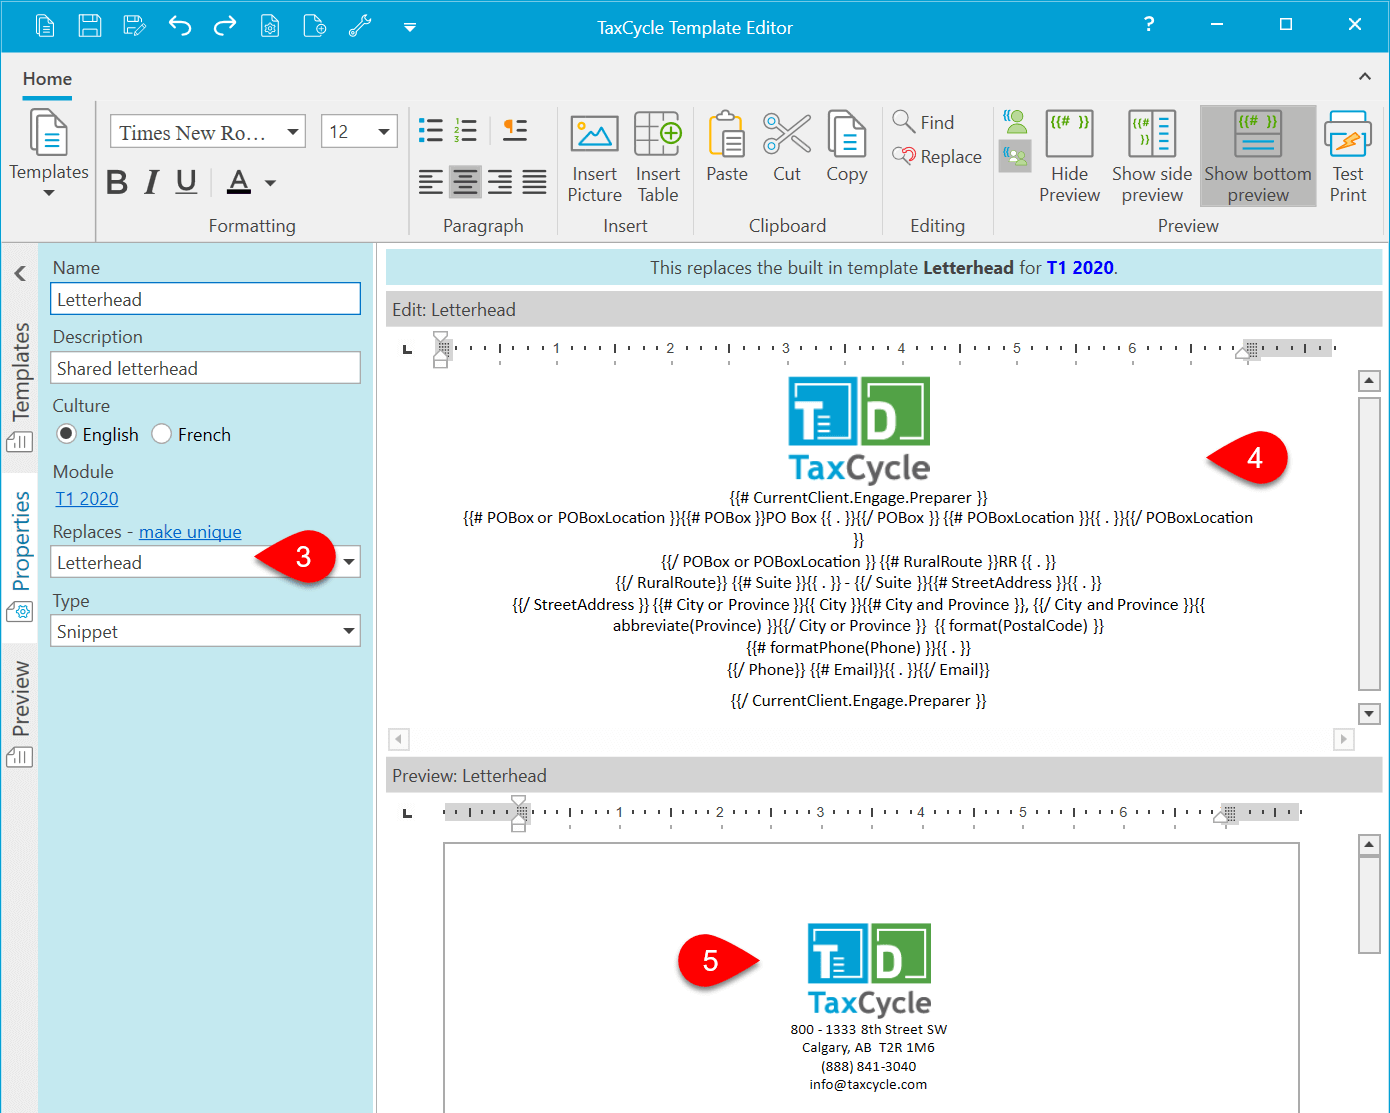This screenshot has width=1390, height=1113.
Task: Click the New template icon in title bar
Action: 45,26
